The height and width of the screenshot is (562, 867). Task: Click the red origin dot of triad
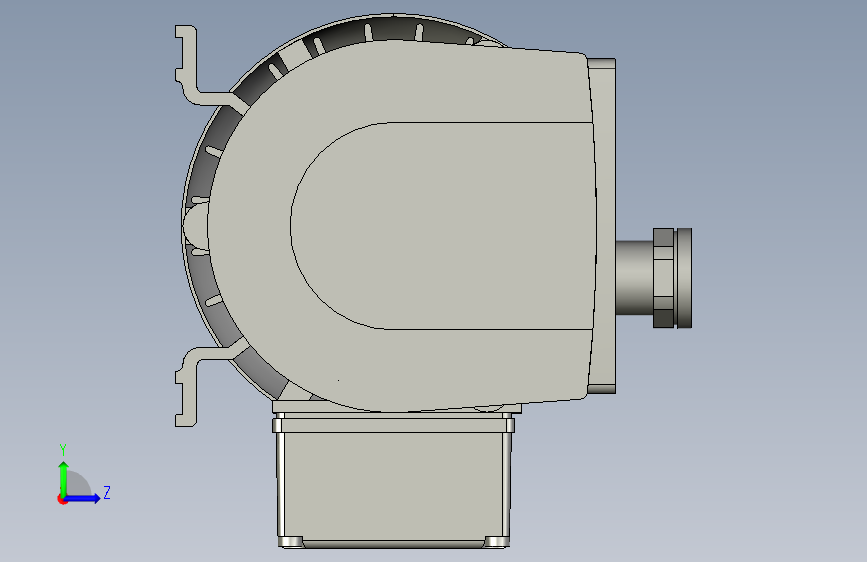[x=62, y=499]
